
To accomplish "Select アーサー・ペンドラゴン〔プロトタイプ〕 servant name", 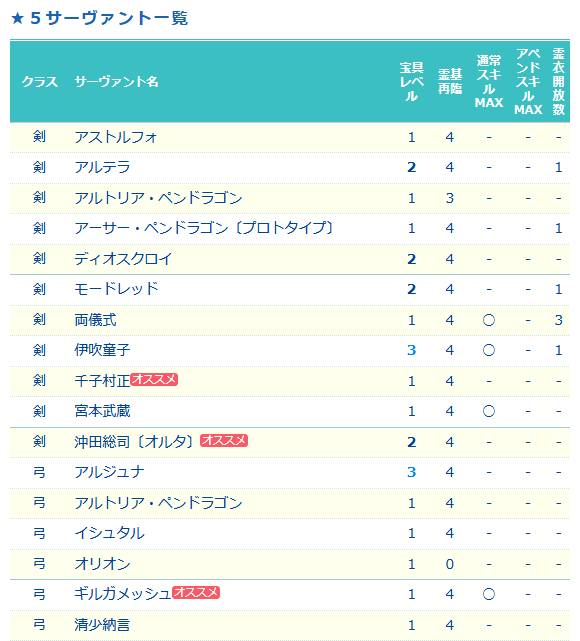I will [204, 228].
